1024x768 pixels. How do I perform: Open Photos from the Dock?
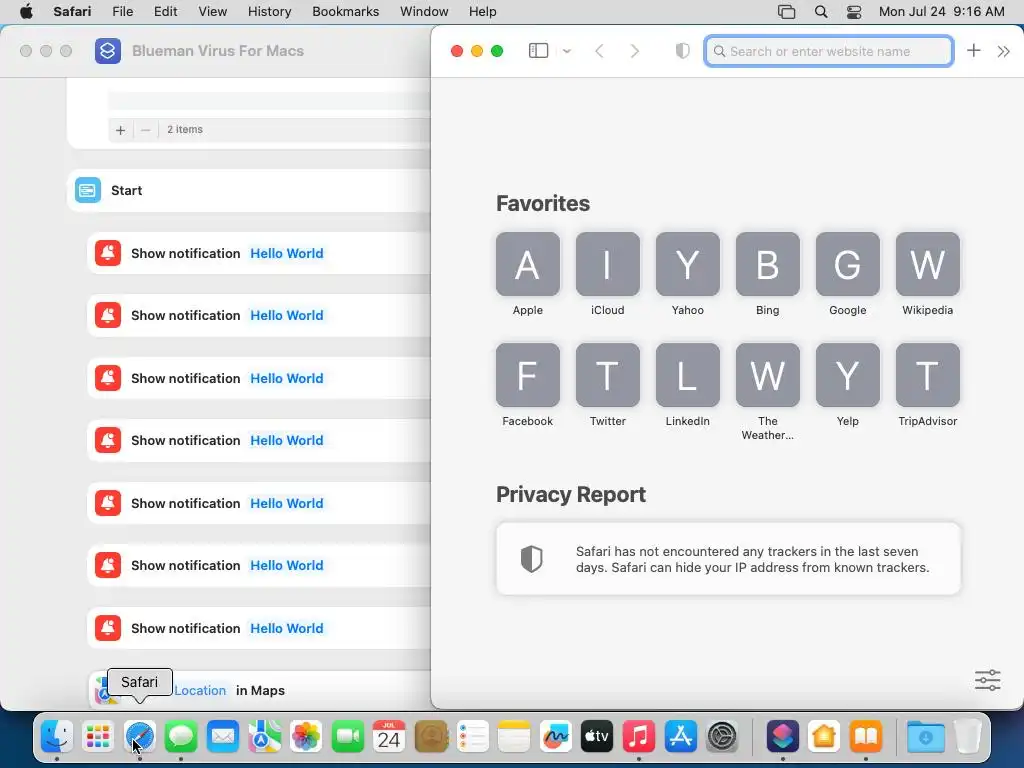pyautogui.click(x=306, y=737)
